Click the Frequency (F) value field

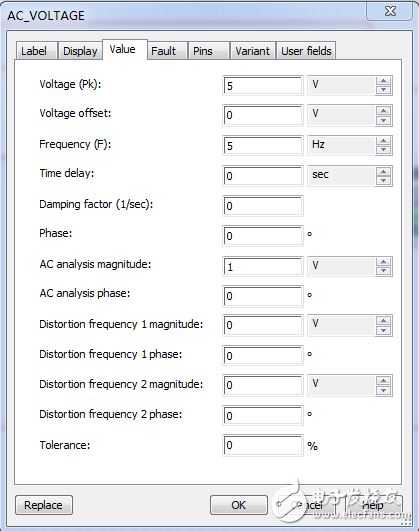tap(263, 146)
